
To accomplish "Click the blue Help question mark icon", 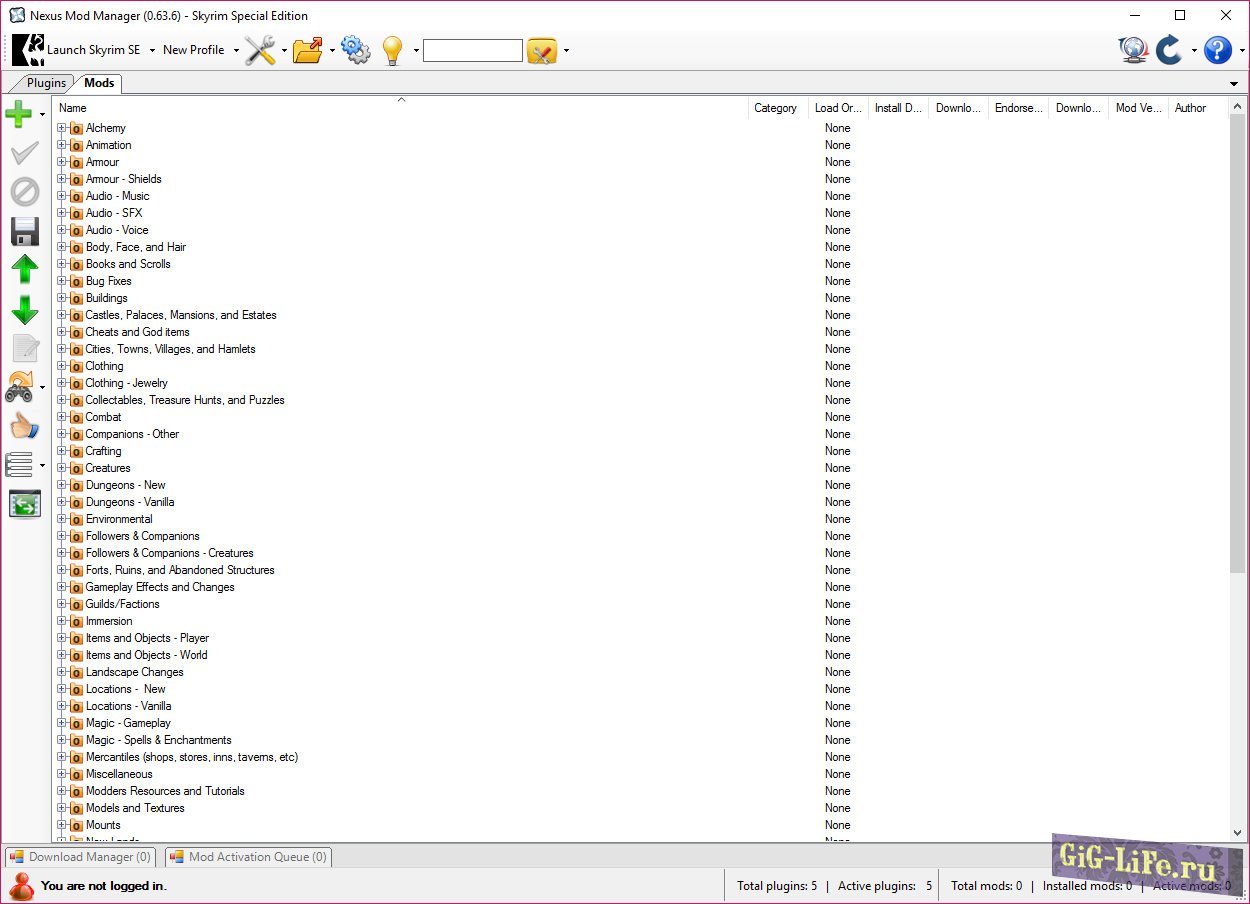I will (x=1217, y=50).
